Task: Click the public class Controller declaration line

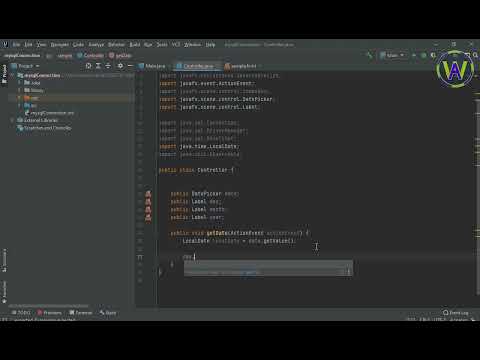Action: [197, 170]
